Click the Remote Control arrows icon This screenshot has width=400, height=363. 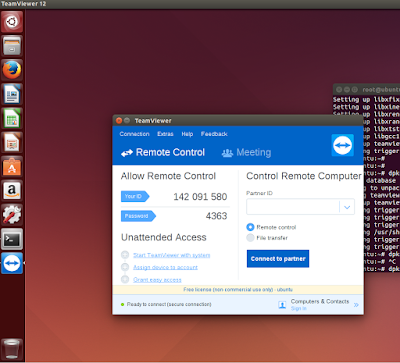point(127,153)
